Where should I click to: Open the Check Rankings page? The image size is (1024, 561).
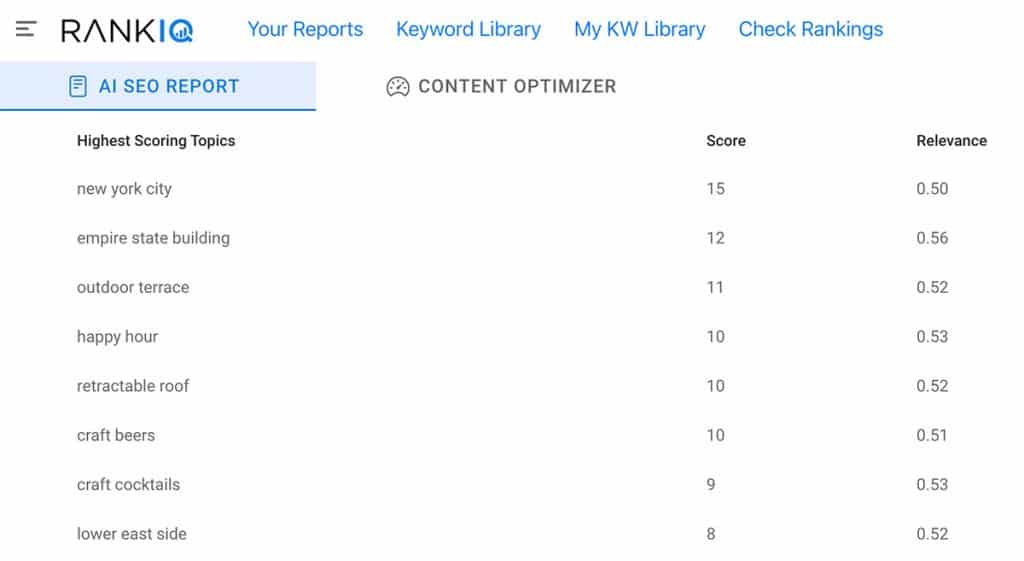click(x=810, y=29)
